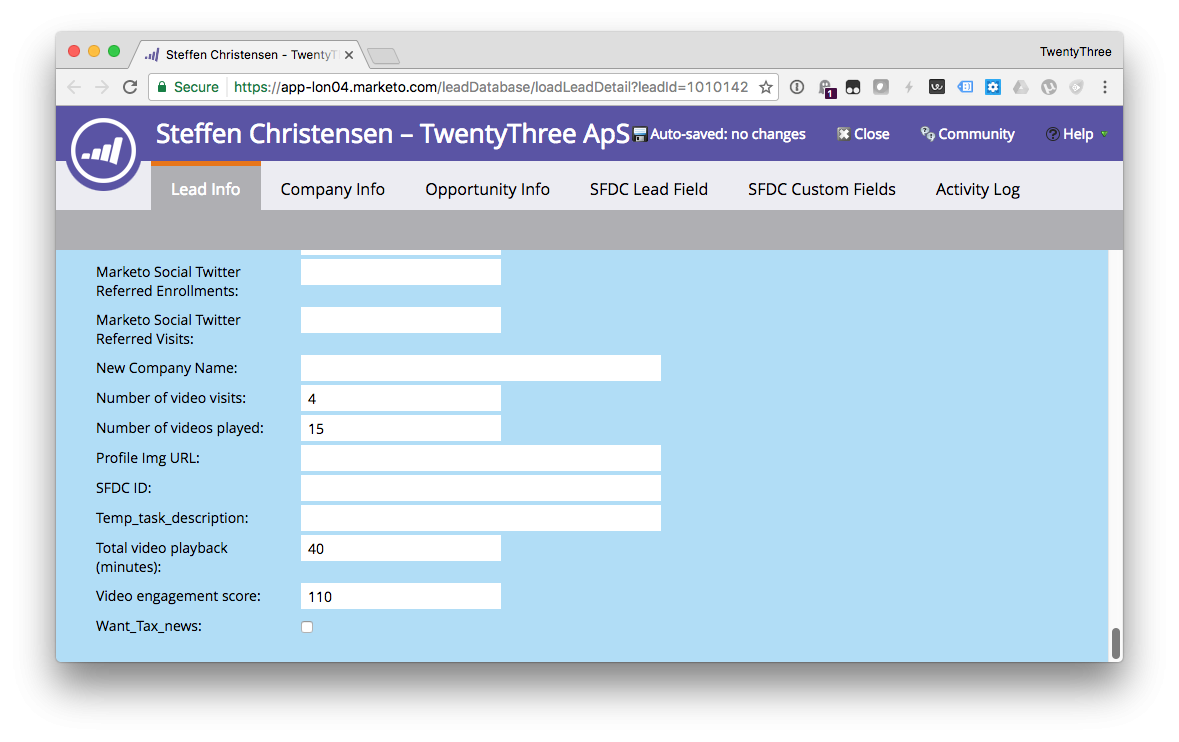
Task: Click the uTorrent extension icon
Action: pos(1049,87)
